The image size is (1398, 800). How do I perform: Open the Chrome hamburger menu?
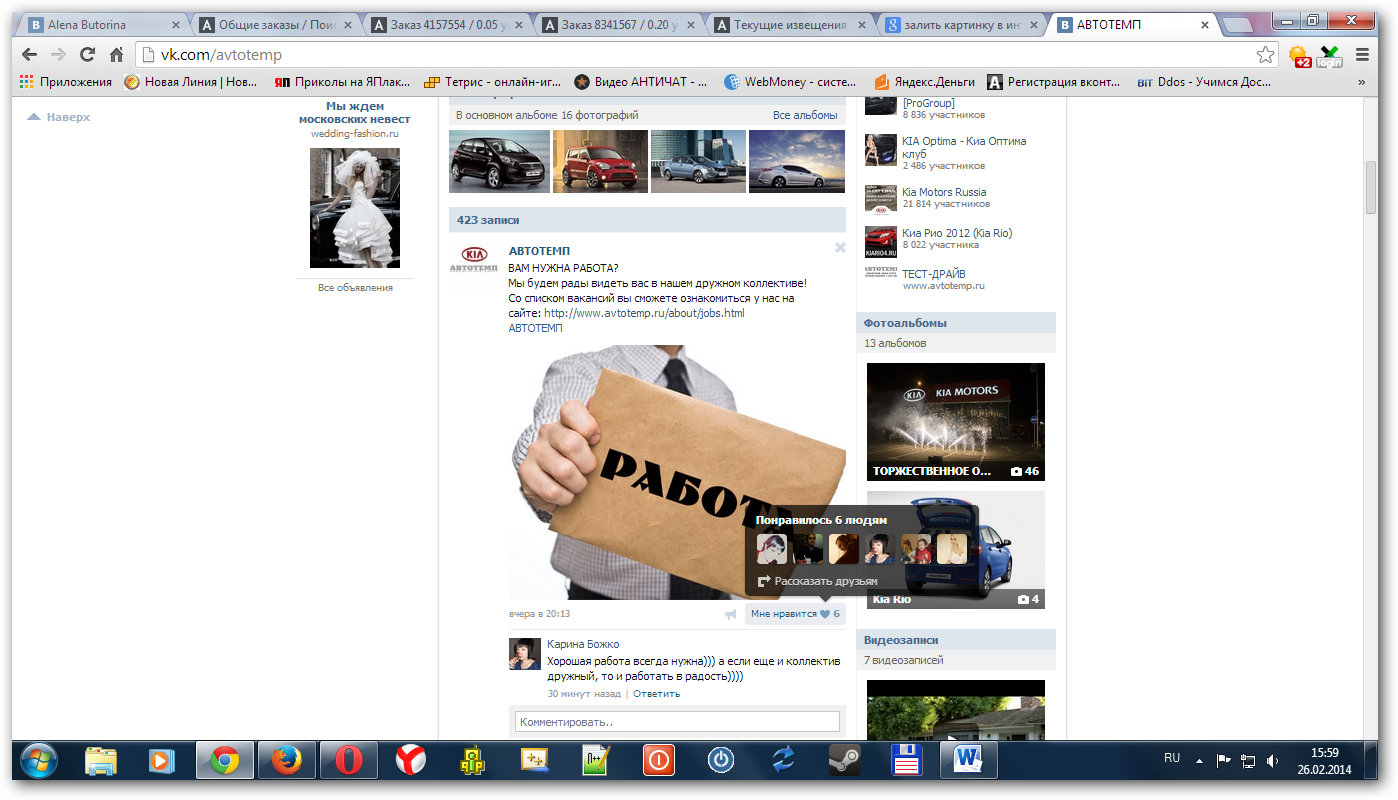pos(1362,55)
